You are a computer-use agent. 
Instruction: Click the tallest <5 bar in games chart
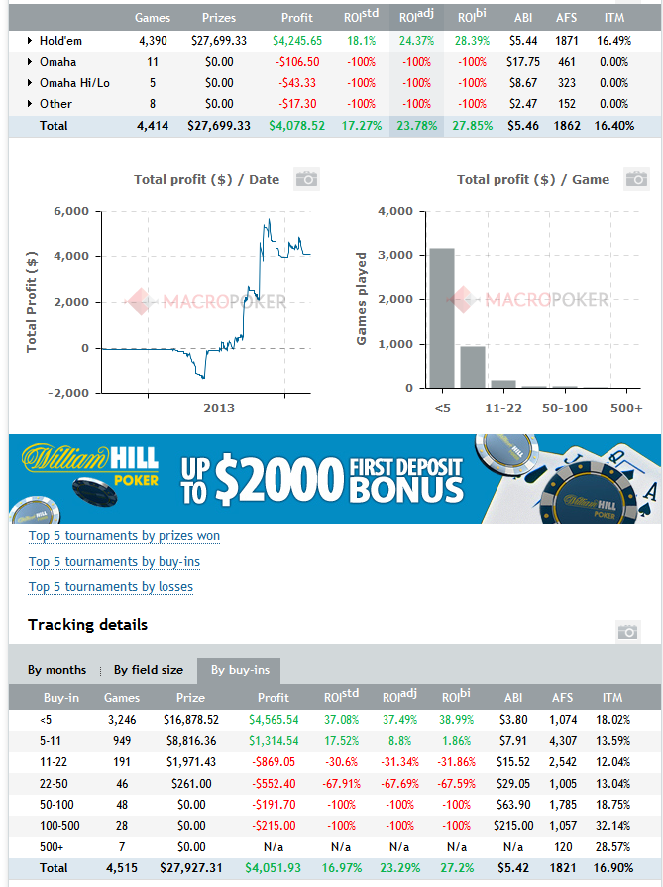pos(441,318)
